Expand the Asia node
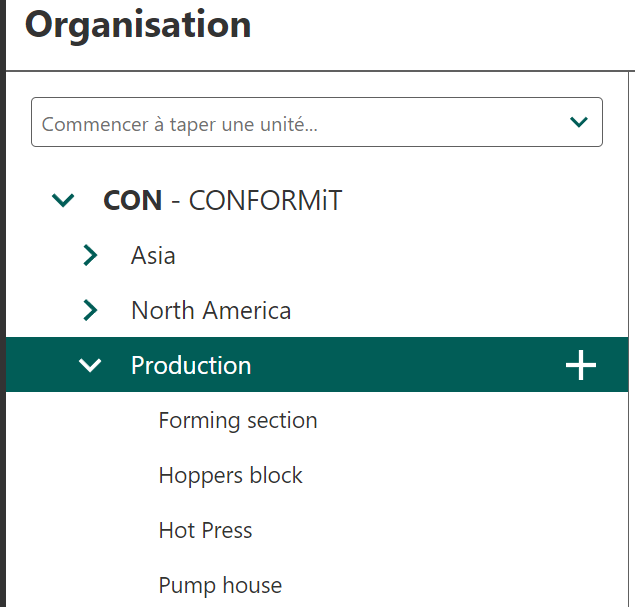 [x=90, y=255]
